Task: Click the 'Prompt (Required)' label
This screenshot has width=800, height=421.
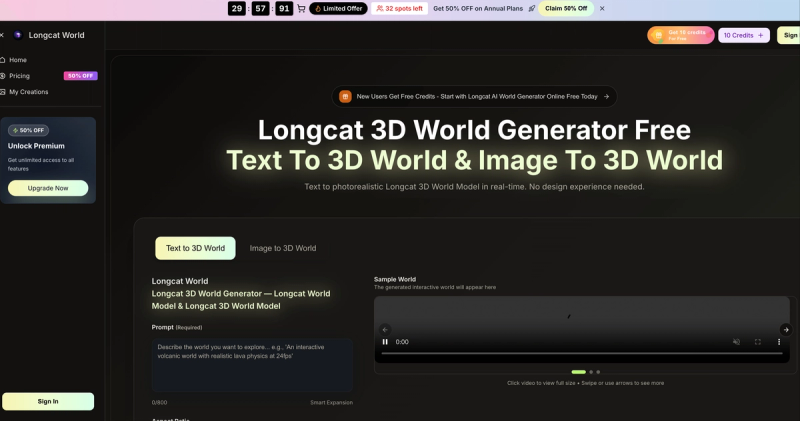Action: click(177, 327)
